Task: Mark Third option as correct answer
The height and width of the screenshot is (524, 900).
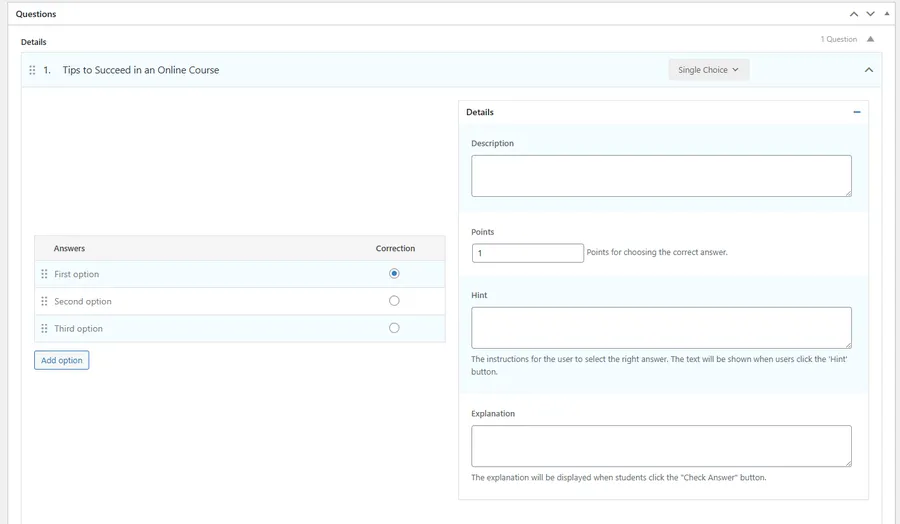Action: [394, 328]
